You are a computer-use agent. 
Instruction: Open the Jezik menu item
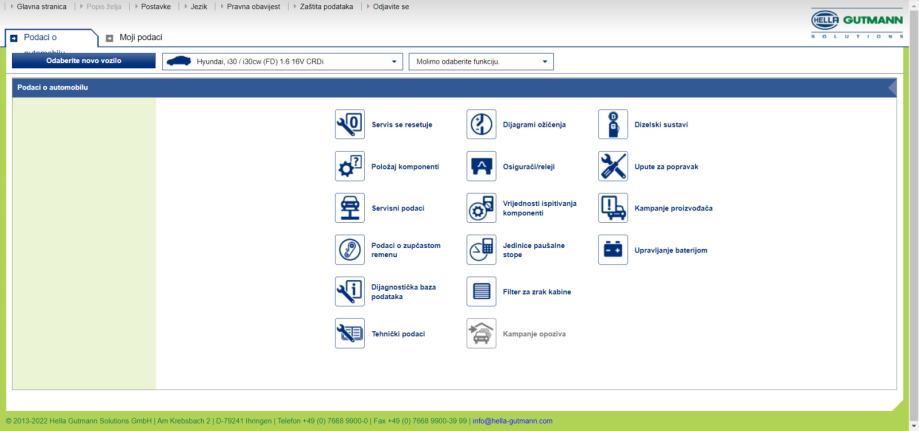click(x=199, y=6)
